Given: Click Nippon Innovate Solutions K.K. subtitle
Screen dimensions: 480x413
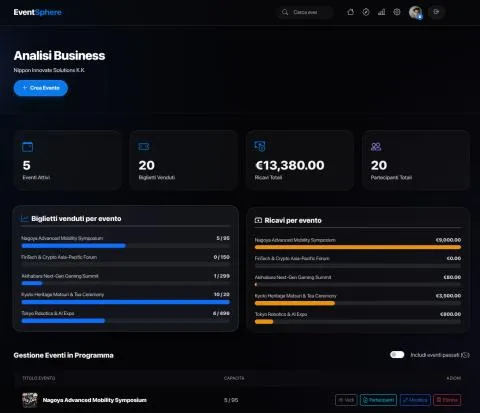Looking at the screenshot, I should 49,70.
